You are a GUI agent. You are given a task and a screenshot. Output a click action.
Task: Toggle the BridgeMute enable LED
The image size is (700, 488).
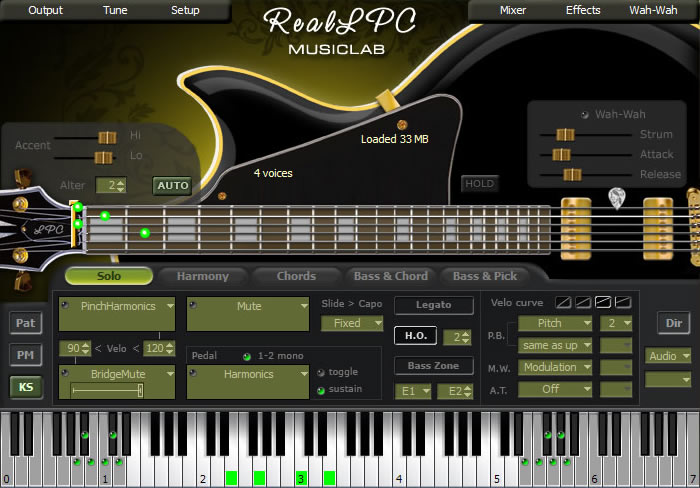click(x=65, y=373)
